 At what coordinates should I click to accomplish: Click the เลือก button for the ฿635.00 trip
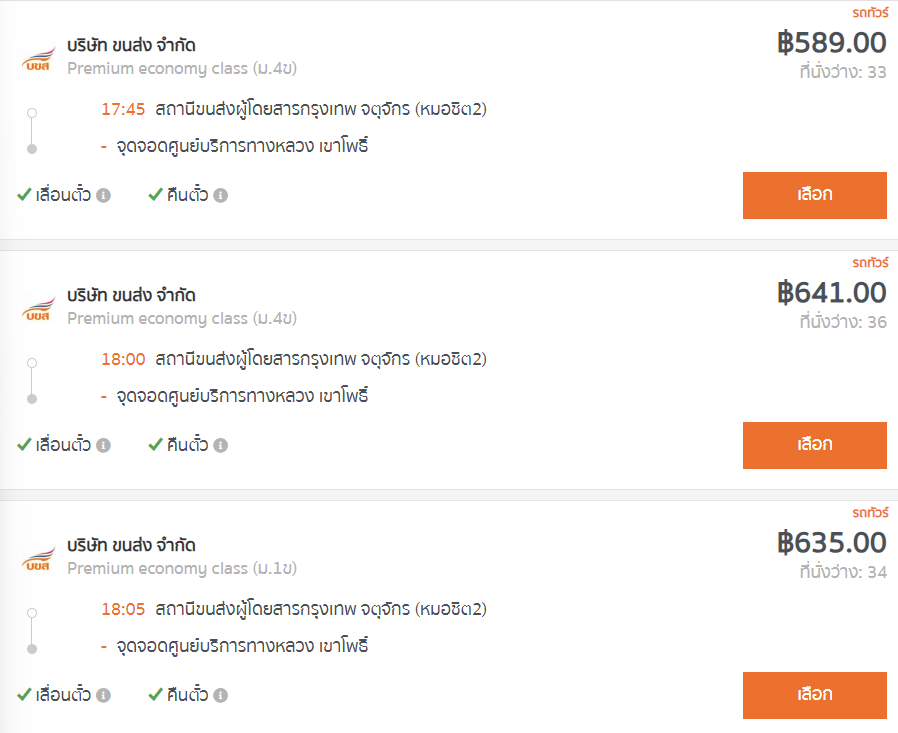point(814,695)
